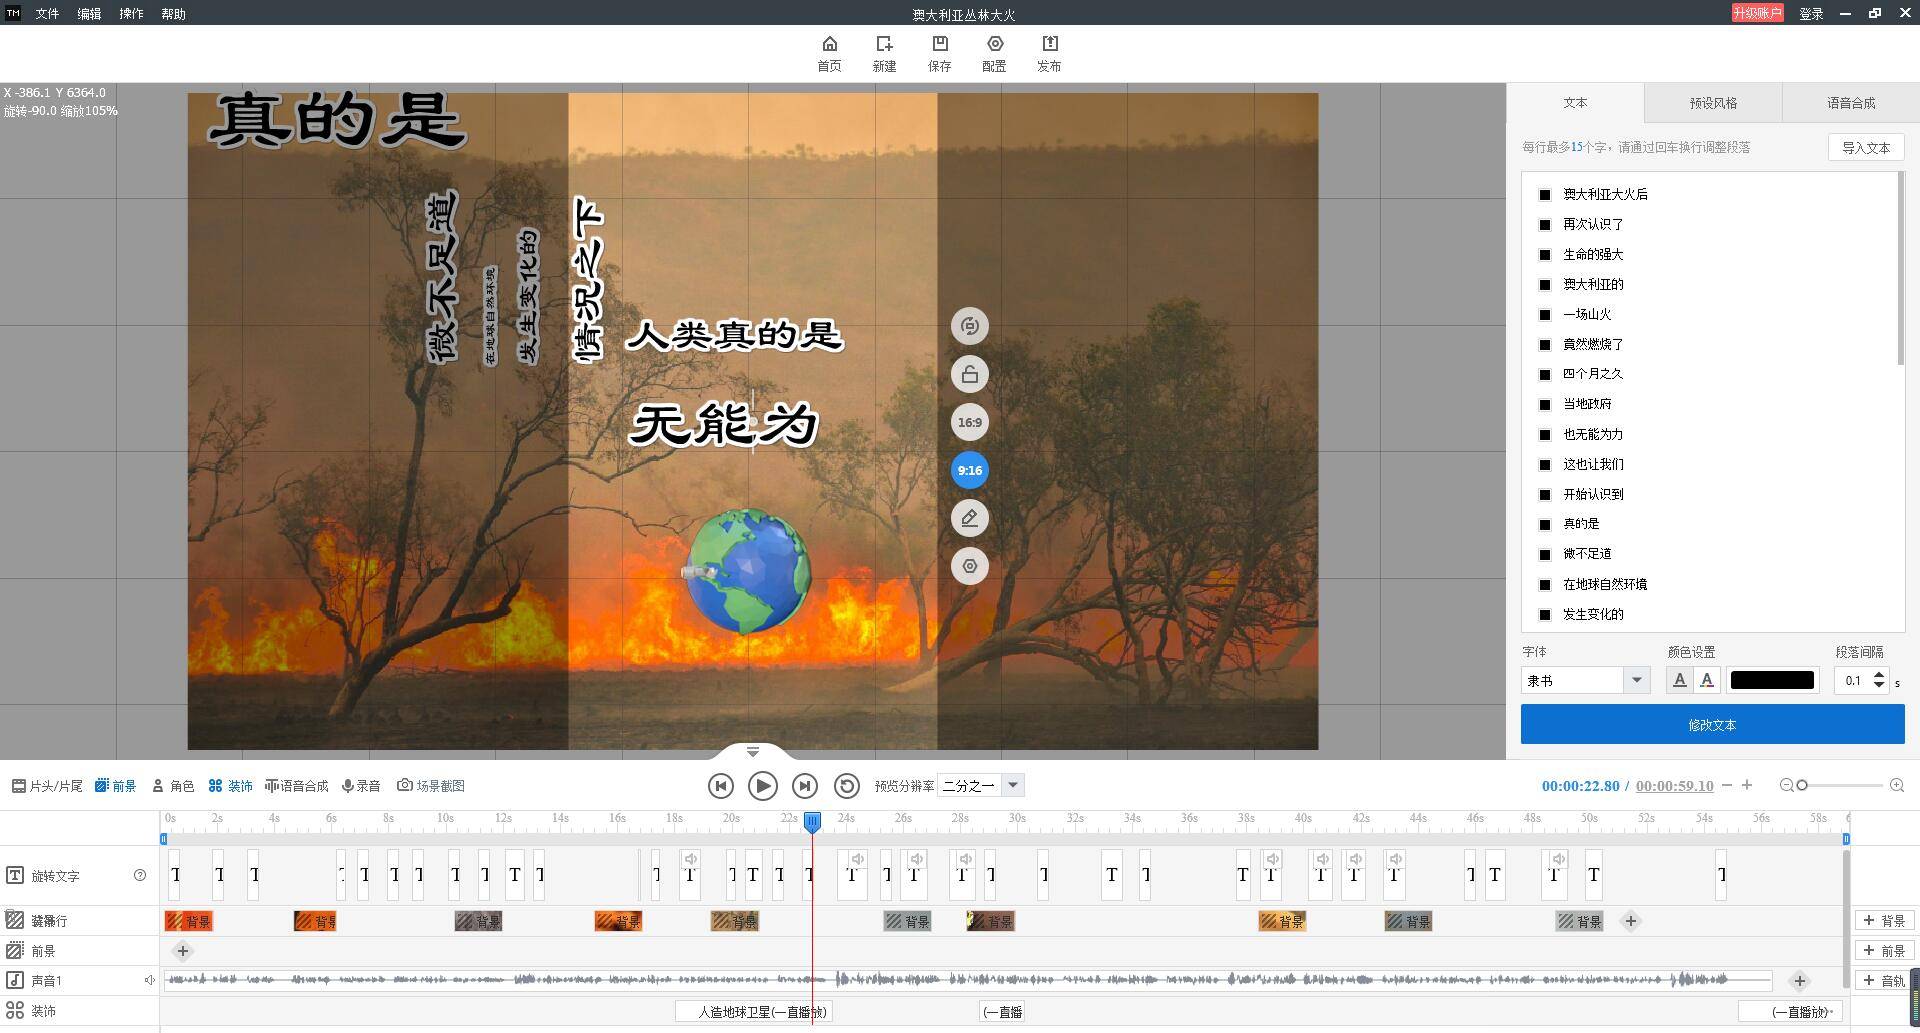Viewport: 1920px width, 1033px height.
Task: Adjust the timeline zoom slider handle
Action: click(x=1802, y=786)
